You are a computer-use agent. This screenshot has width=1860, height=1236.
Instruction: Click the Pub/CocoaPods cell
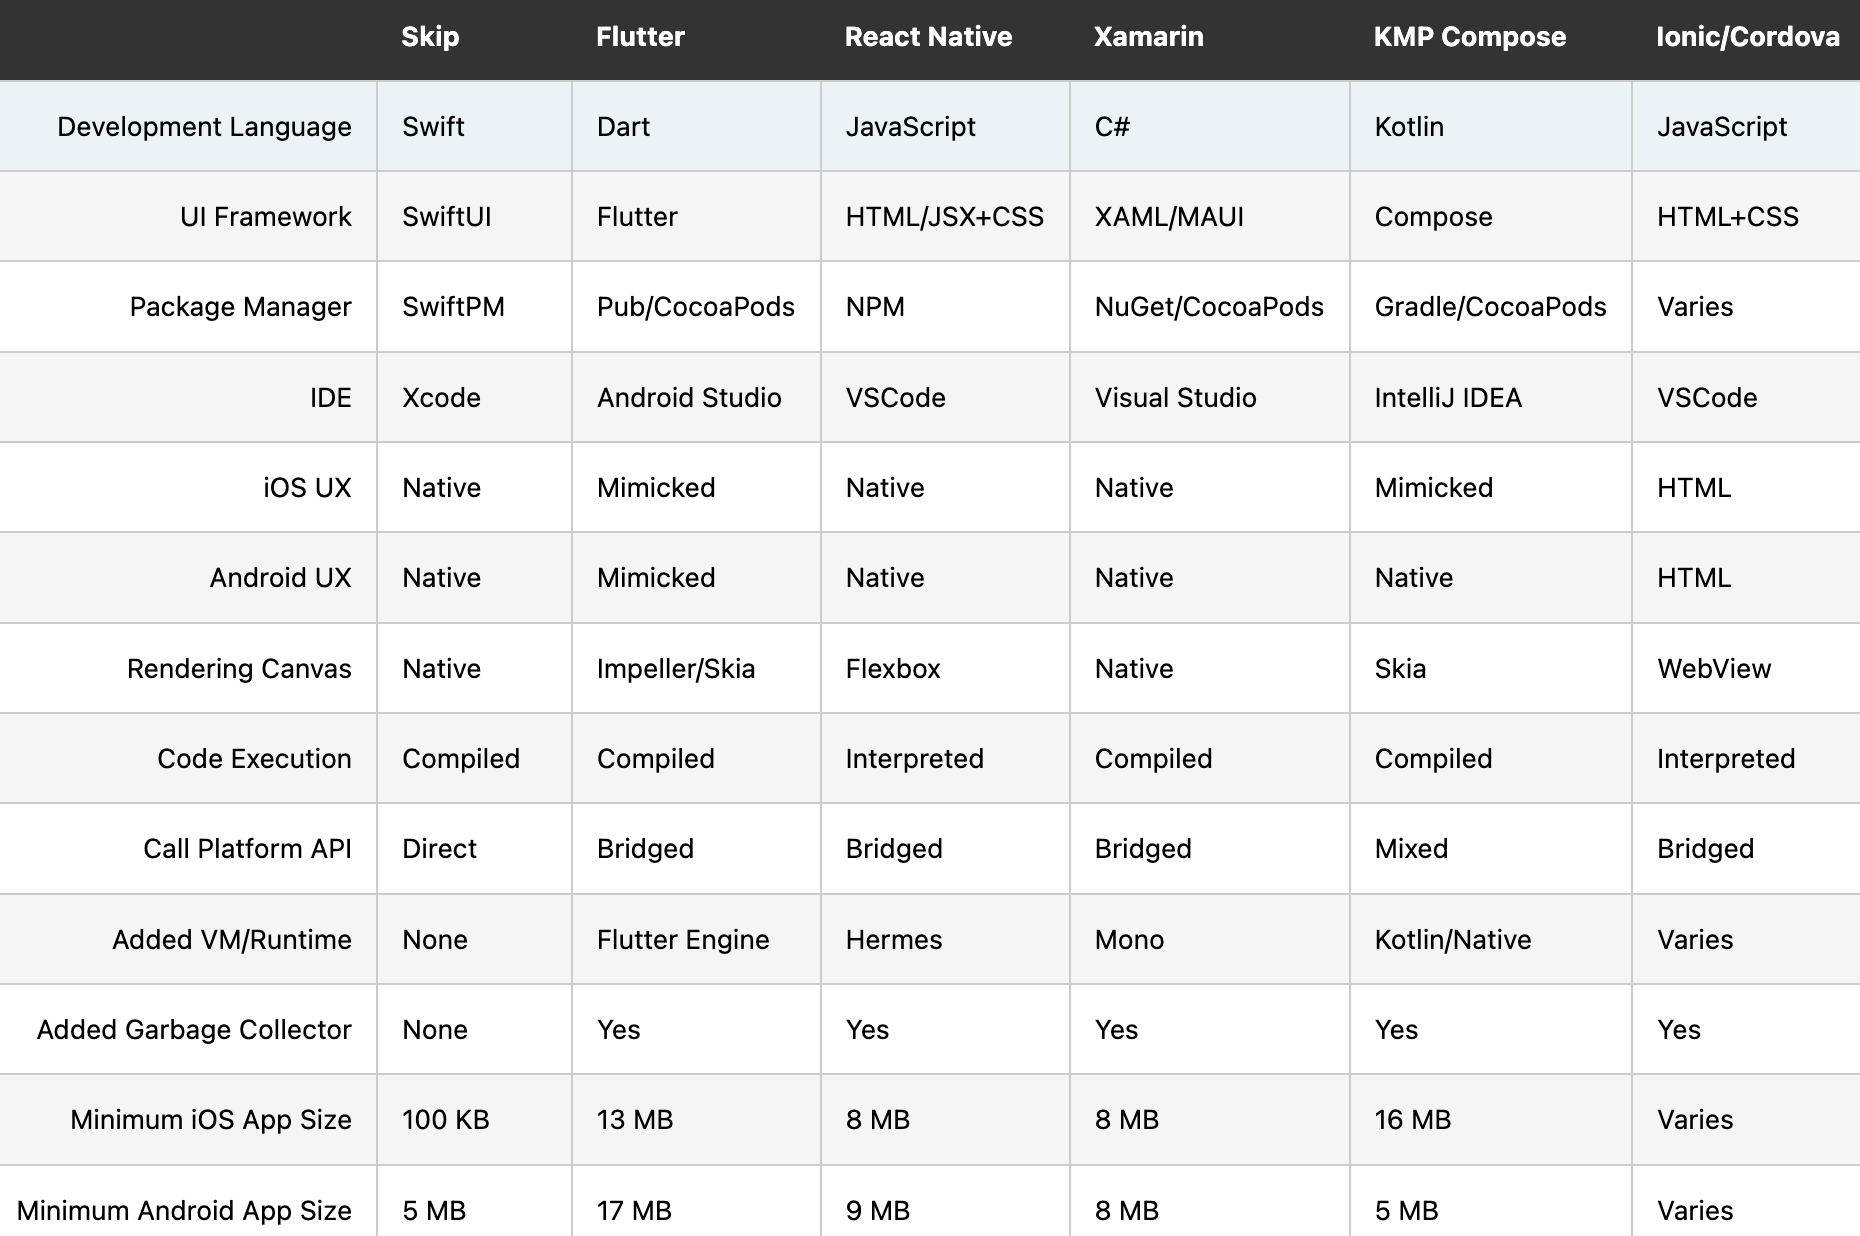pos(696,307)
